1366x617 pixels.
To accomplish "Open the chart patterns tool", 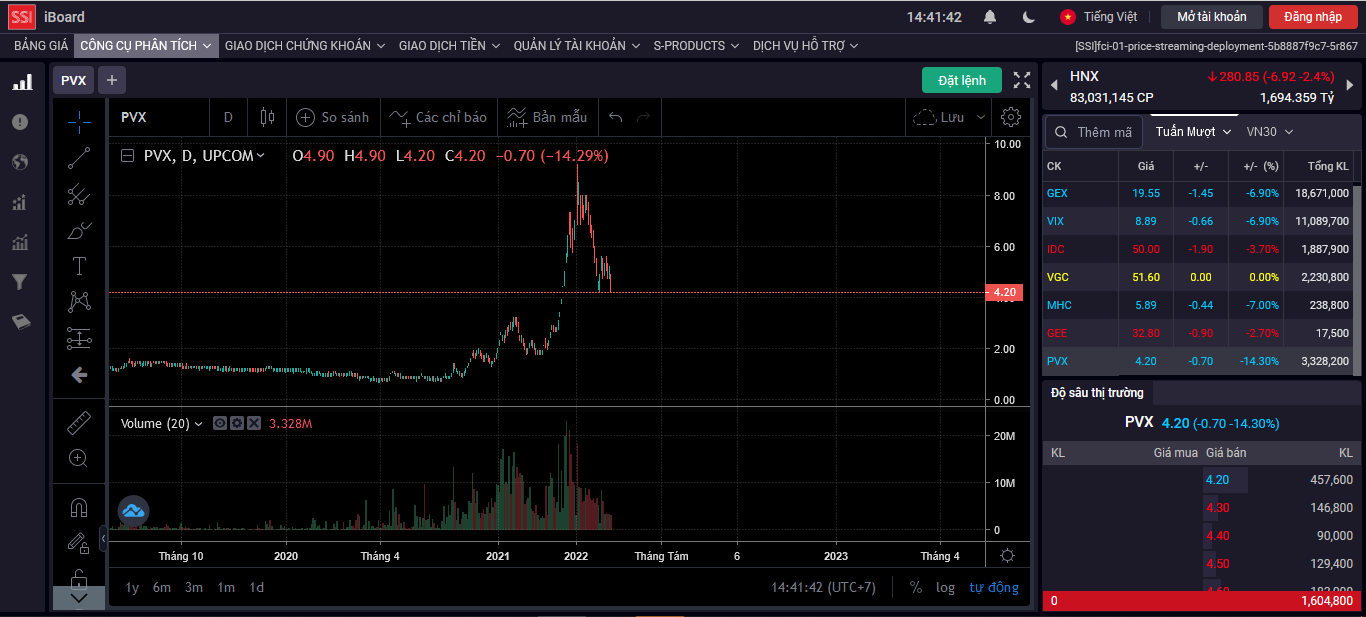I will click(79, 302).
